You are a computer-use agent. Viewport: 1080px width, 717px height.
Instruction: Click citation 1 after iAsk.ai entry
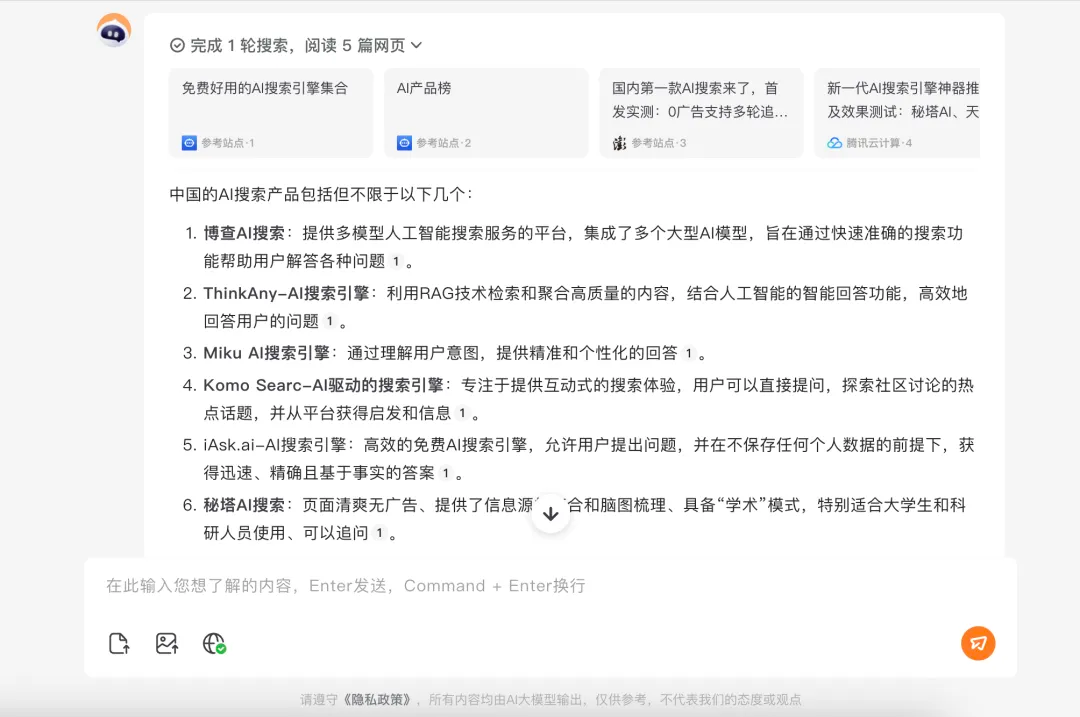pos(445,473)
